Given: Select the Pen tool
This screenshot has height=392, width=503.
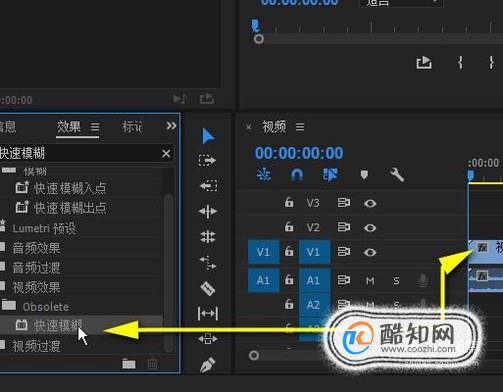Looking at the screenshot, I should 207,364.
